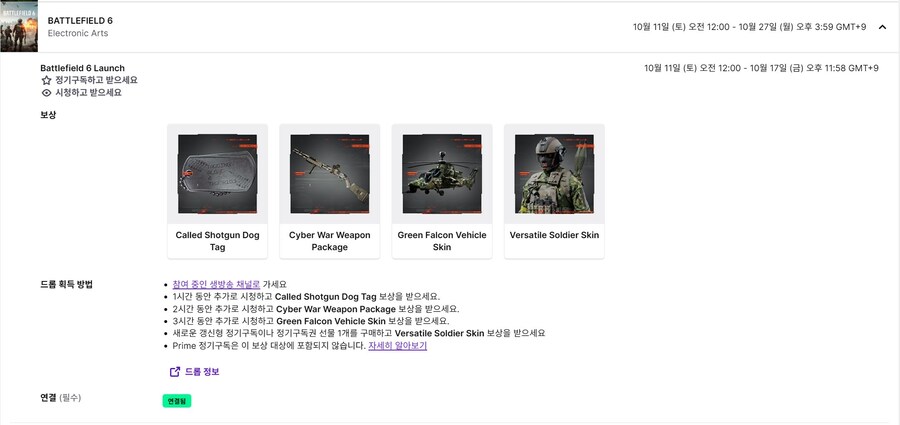Viewport: 900px width, 425px height.
Task: Select the Versatile Soldier Skin image
Action: (x=554, y=174)
